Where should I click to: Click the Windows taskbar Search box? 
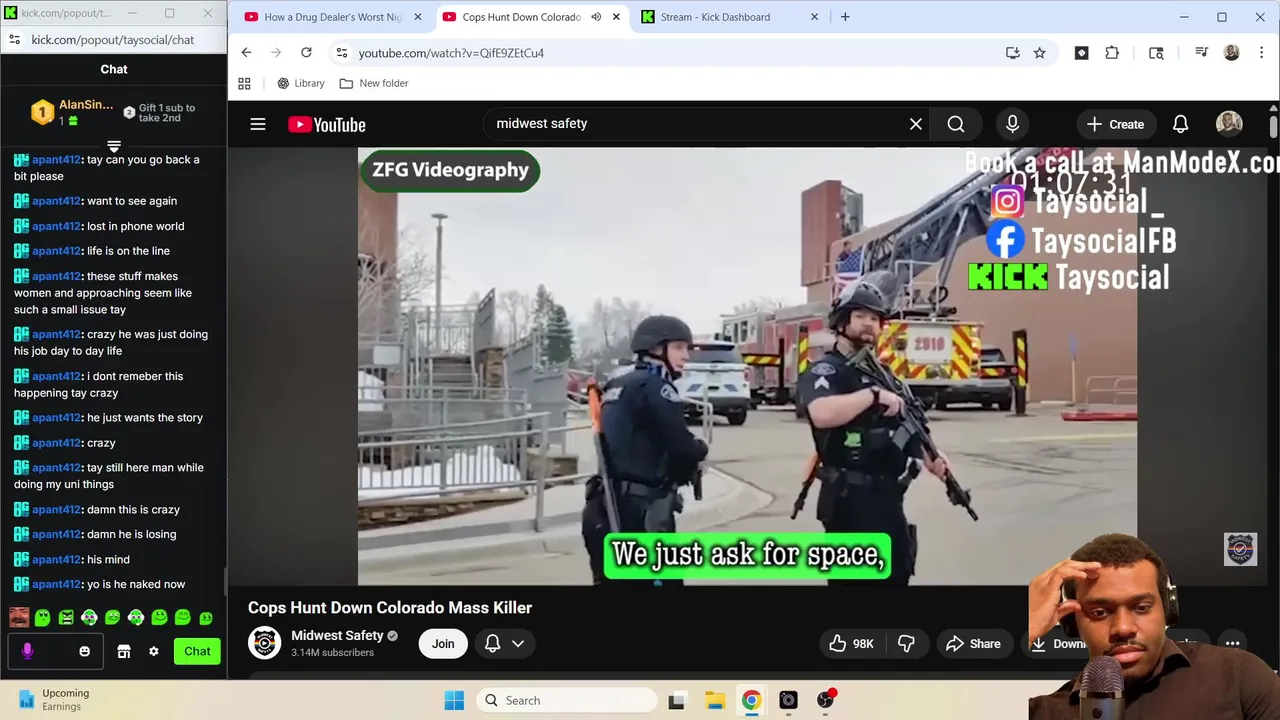pyautogui.click(x=567, y=701)
